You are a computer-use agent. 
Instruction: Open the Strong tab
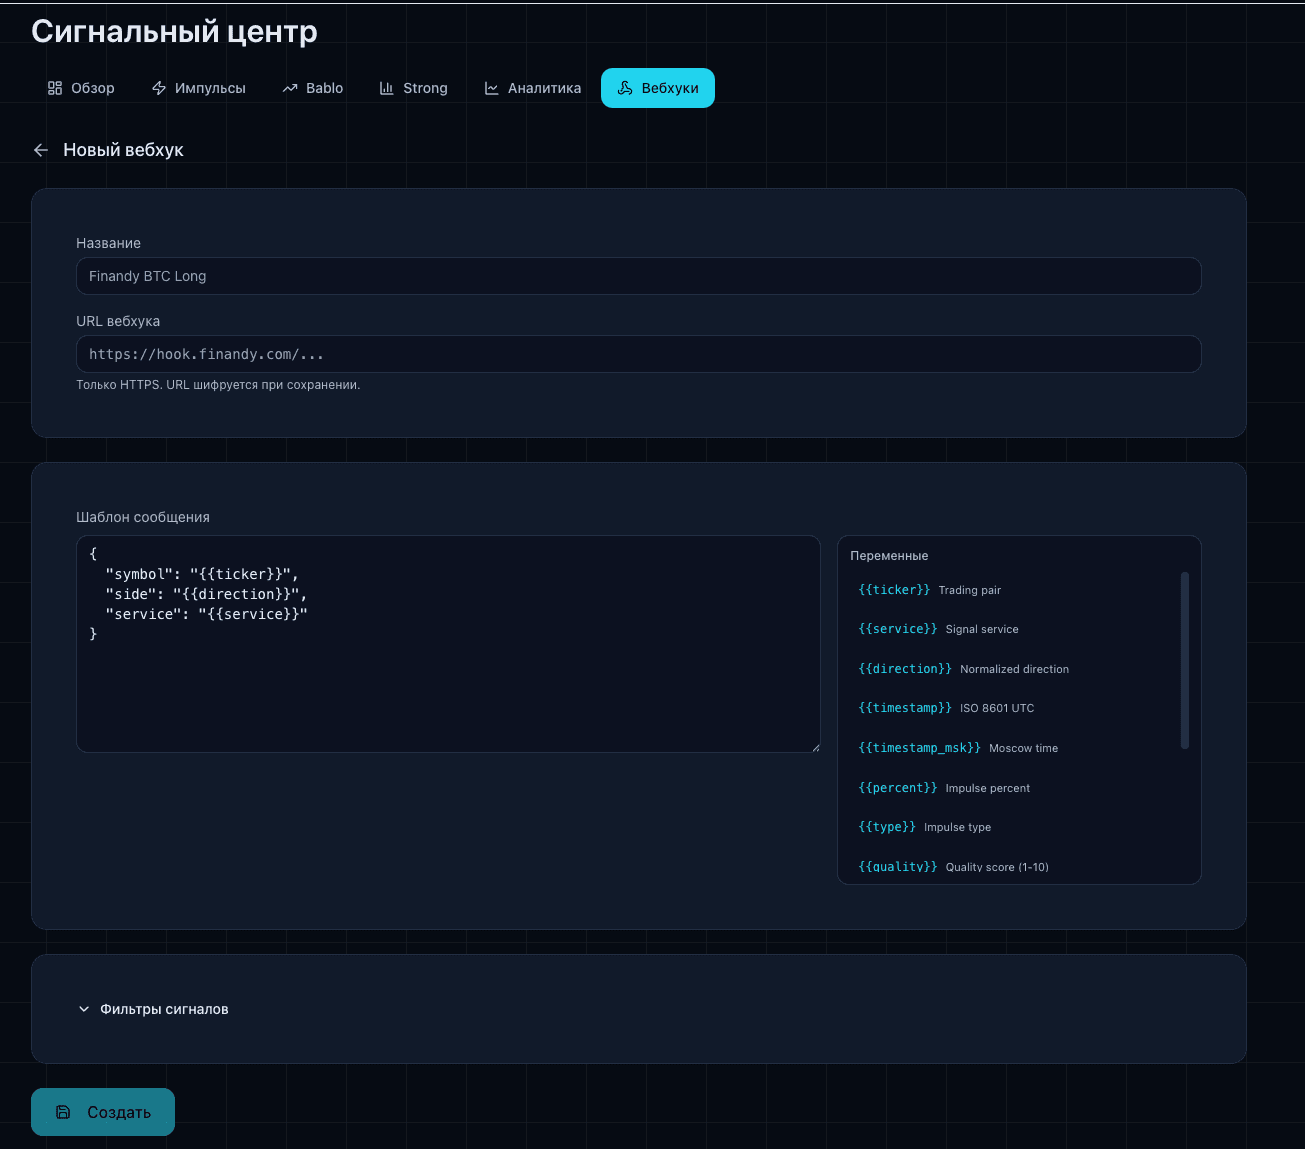414,88
